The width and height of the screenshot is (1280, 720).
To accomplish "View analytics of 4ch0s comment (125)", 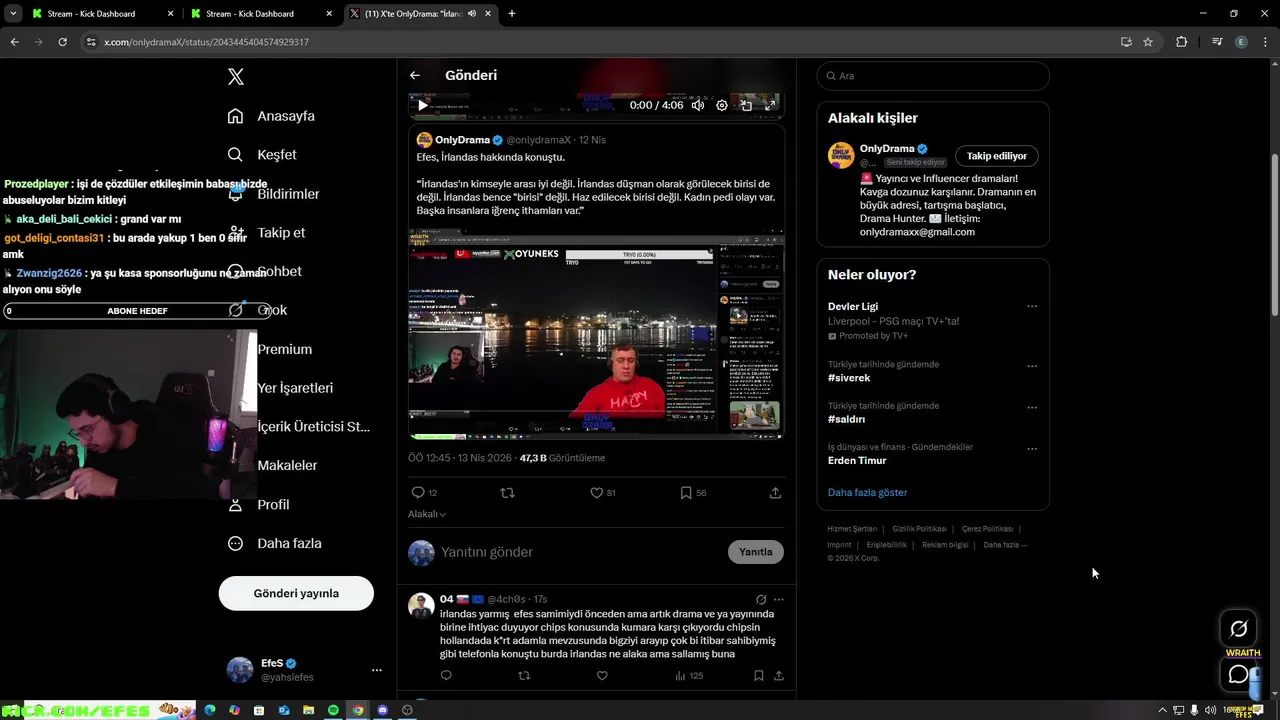I will click(x=689, y=676).
